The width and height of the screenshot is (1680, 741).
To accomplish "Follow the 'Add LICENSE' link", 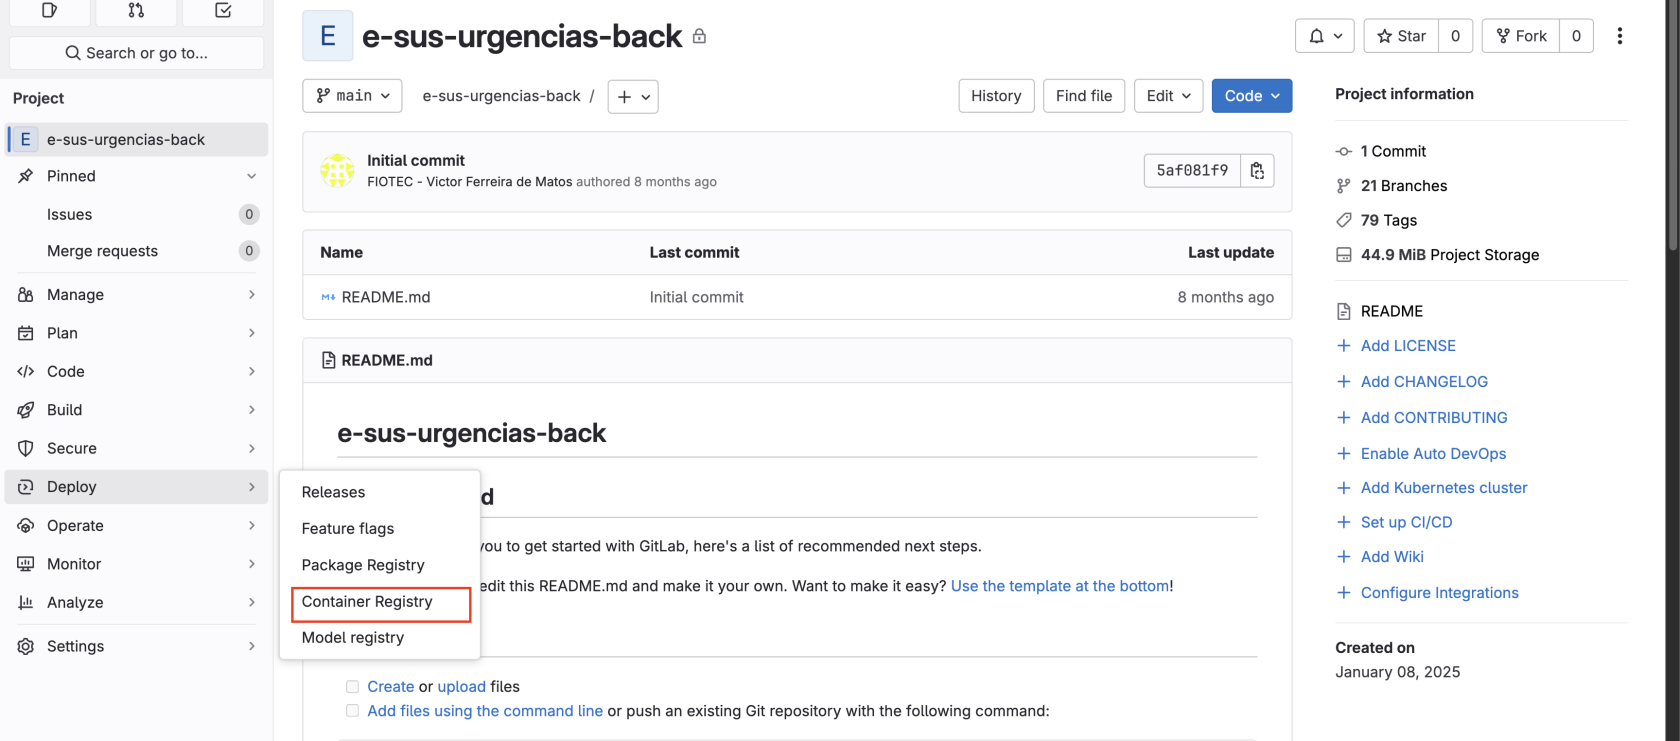I will (x=1407, y=346).
